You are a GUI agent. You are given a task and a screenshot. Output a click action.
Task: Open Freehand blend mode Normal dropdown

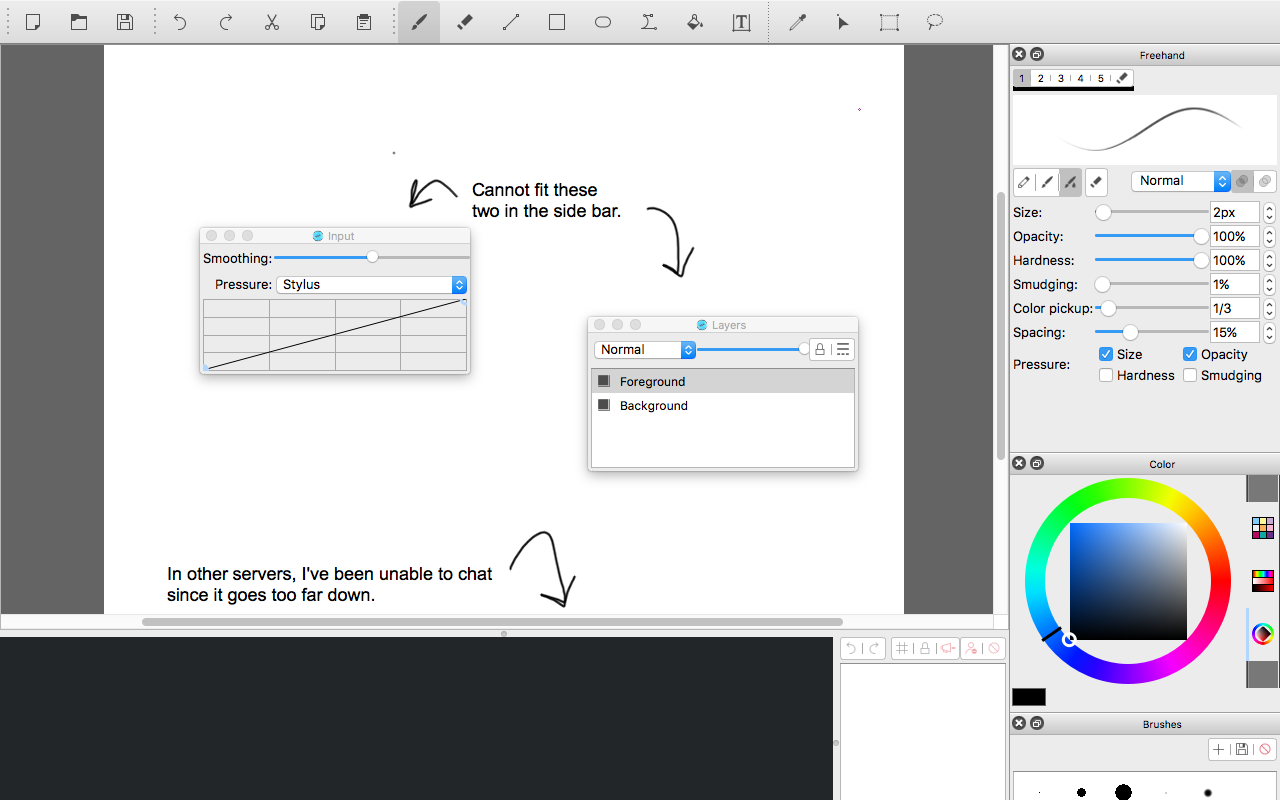(x=1181, y=181)
